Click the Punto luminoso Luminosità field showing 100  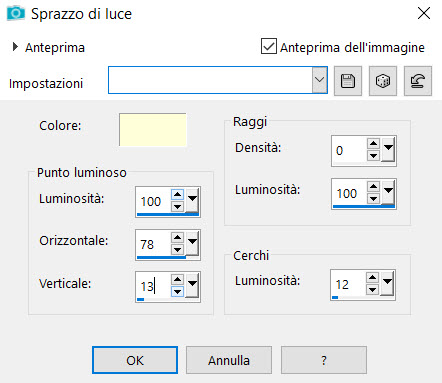point(153,201)
